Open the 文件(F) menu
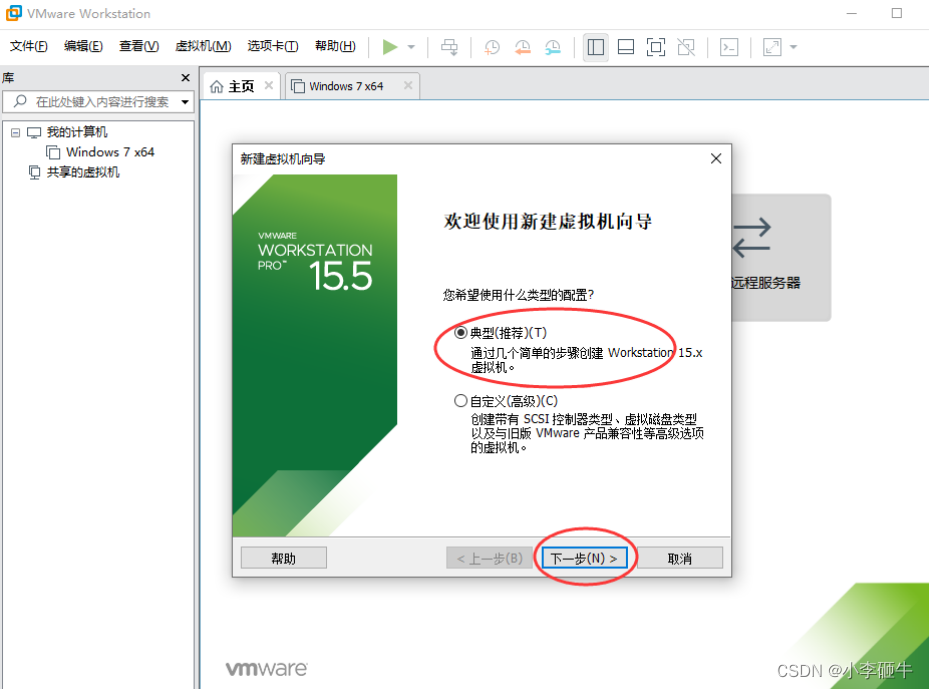The height and width of the screenshot is (689, 929). point(28,46)
